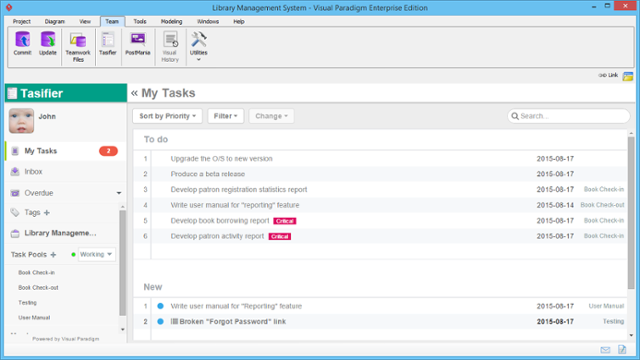The height and width of the screenshot is (360, 640).
Task: Open Visual History from the ribbon
Action: click(170, 47)
